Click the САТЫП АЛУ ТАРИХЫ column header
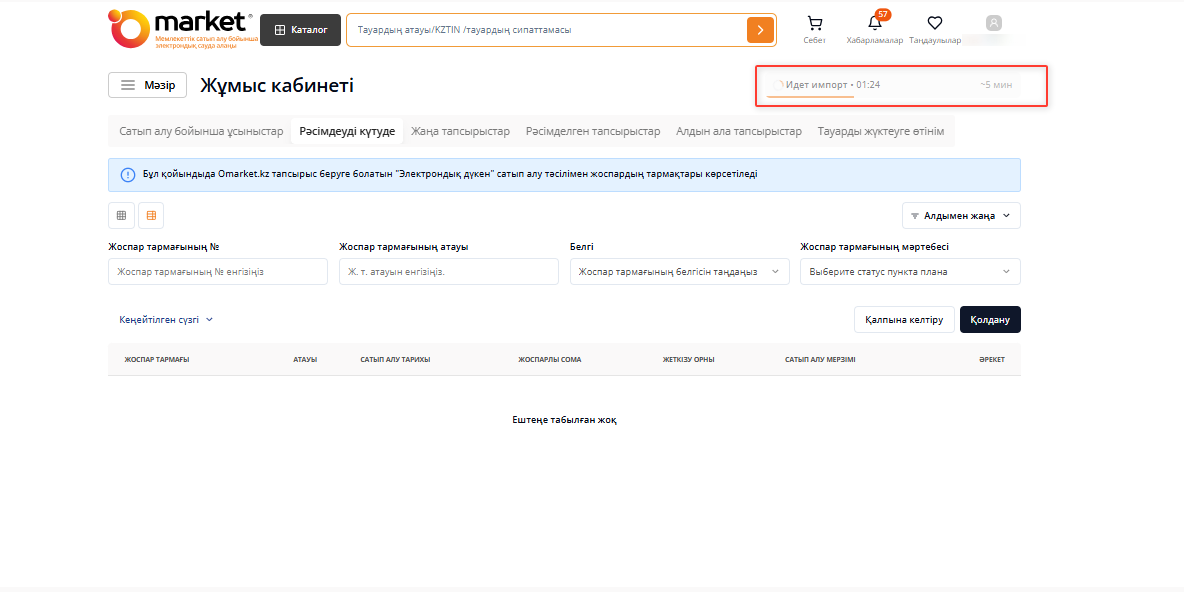 pos(396,359)
